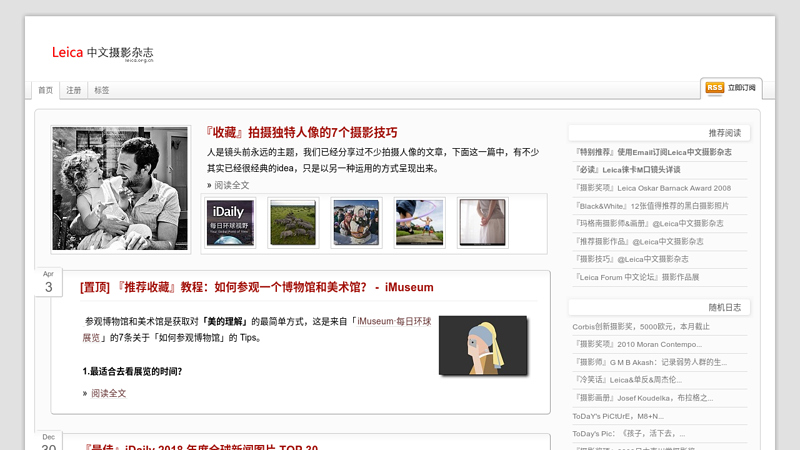This screenshot has height=450, width=800.
Task: Open 『摄影师』G M B Akash post
Action: (651, 362)
